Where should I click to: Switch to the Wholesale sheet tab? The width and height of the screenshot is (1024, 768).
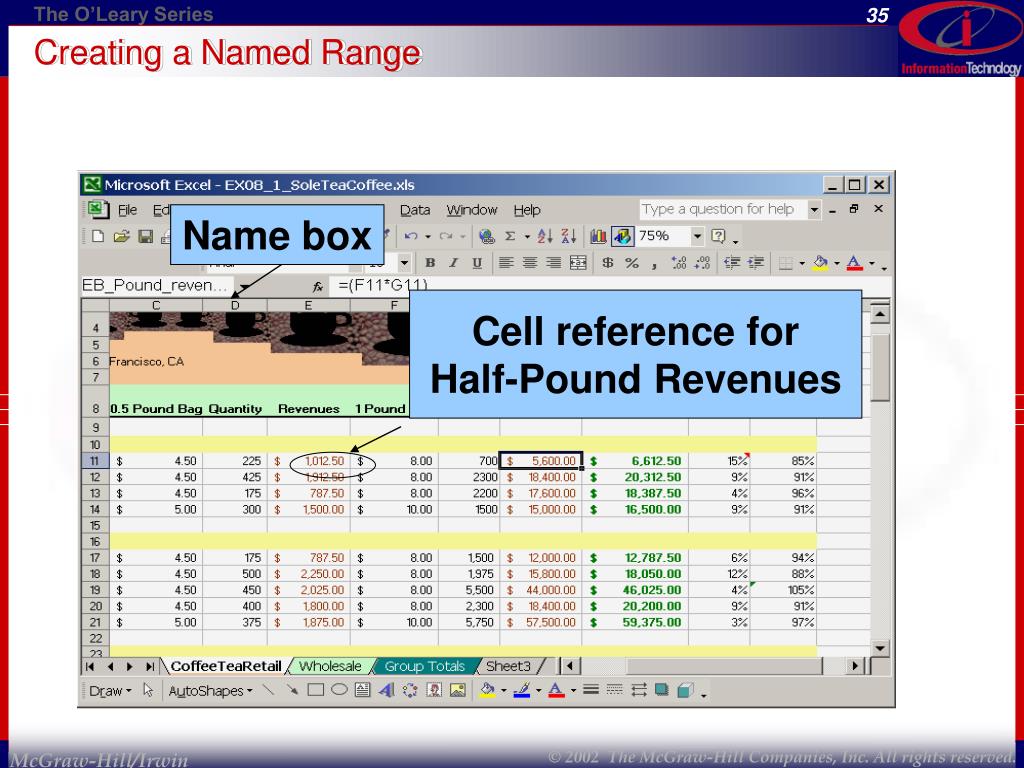coord(330,666)
